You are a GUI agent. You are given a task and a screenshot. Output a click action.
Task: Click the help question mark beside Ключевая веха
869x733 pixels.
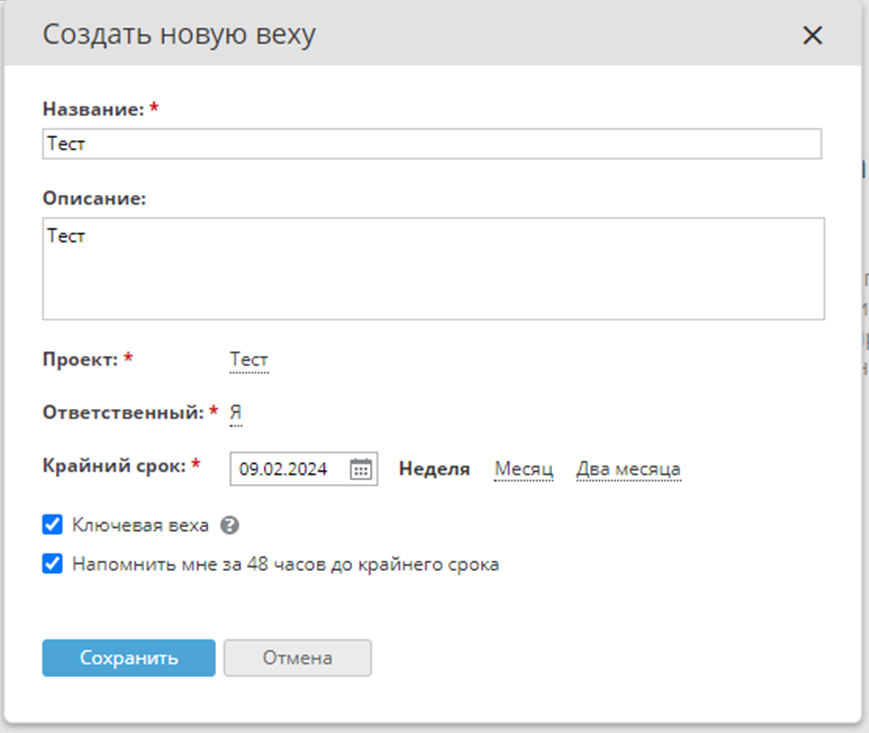click(x=230, y=525)
